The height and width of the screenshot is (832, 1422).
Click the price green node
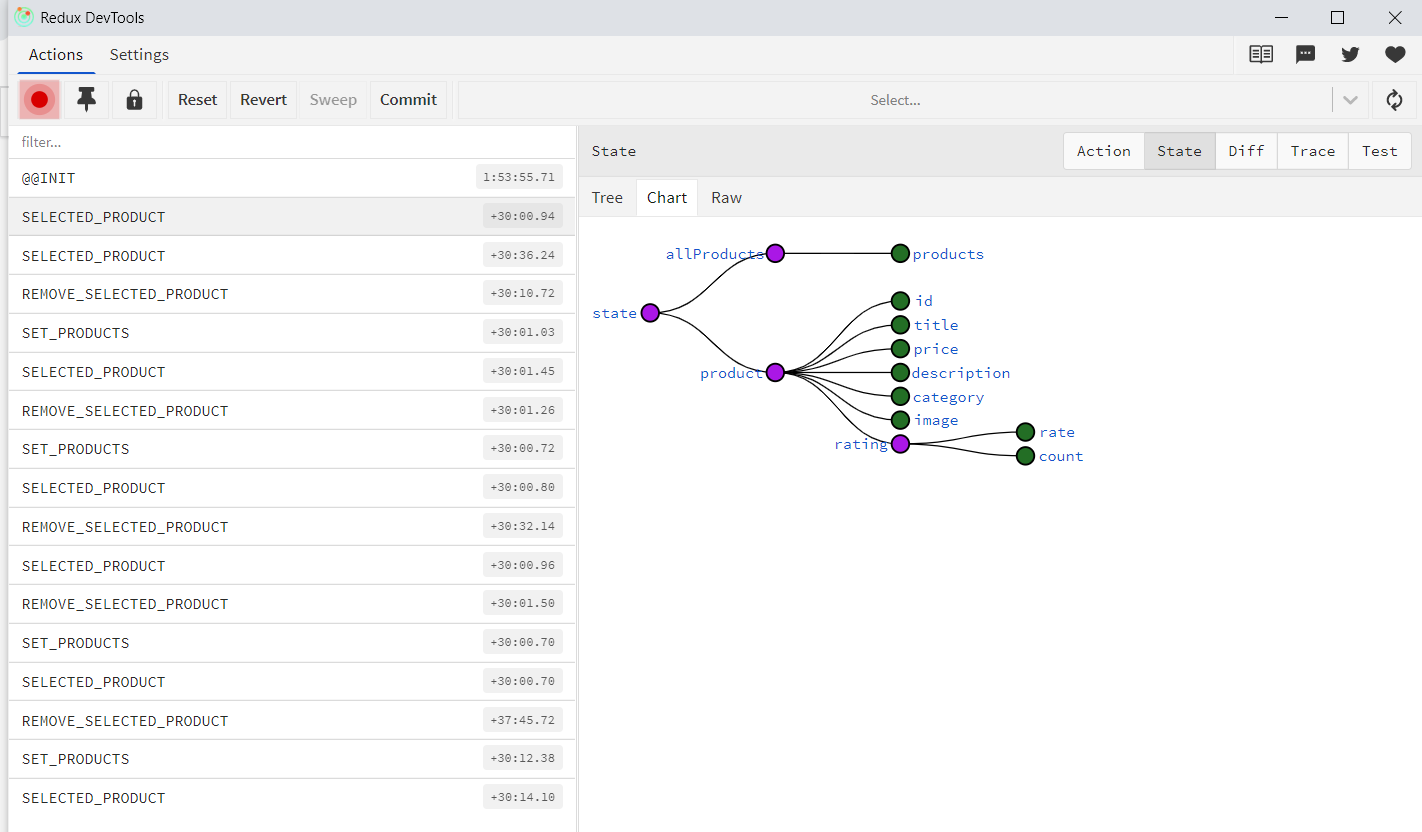click(x=900, y=349)
